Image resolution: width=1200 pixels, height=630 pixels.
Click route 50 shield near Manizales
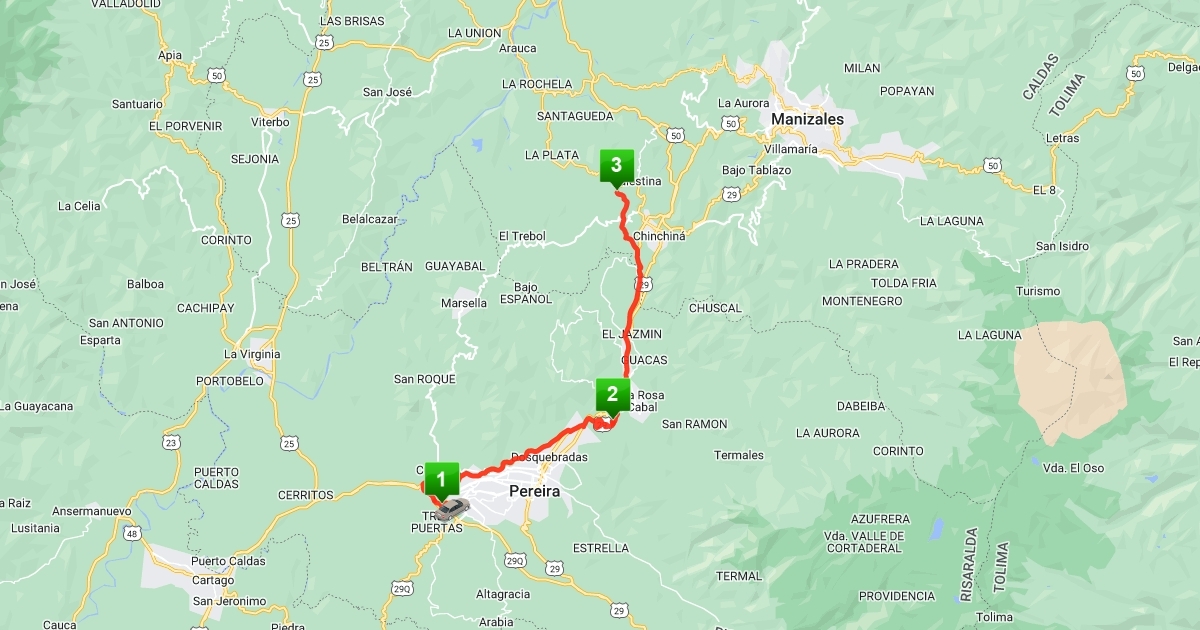click(x=732, y=123)
